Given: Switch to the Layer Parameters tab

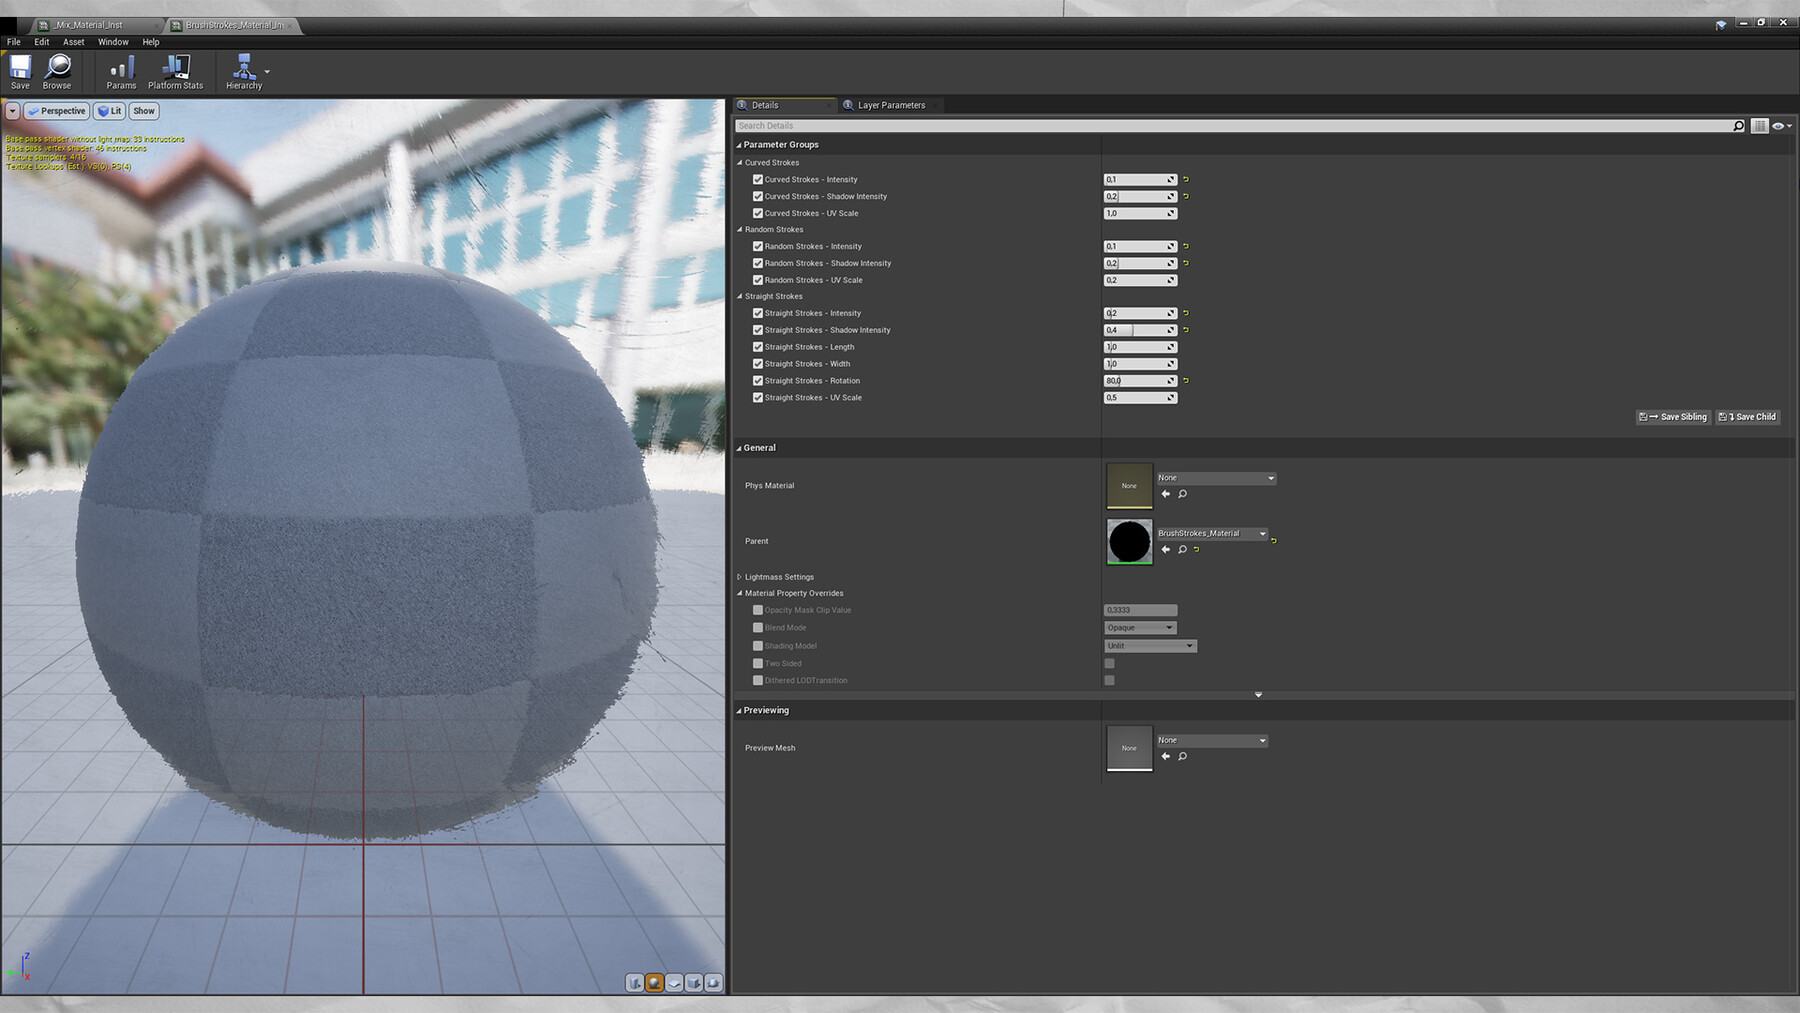Looking at the screenshot, I should point(890,105).
